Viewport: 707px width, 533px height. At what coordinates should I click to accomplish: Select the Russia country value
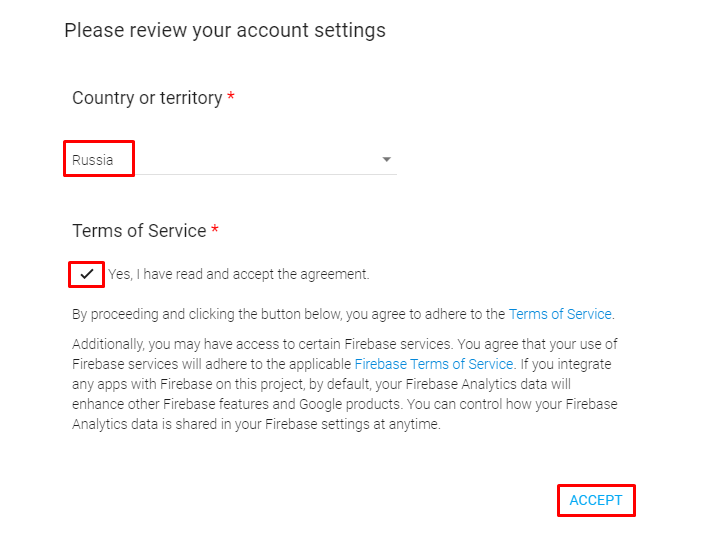tap(92, 160)
